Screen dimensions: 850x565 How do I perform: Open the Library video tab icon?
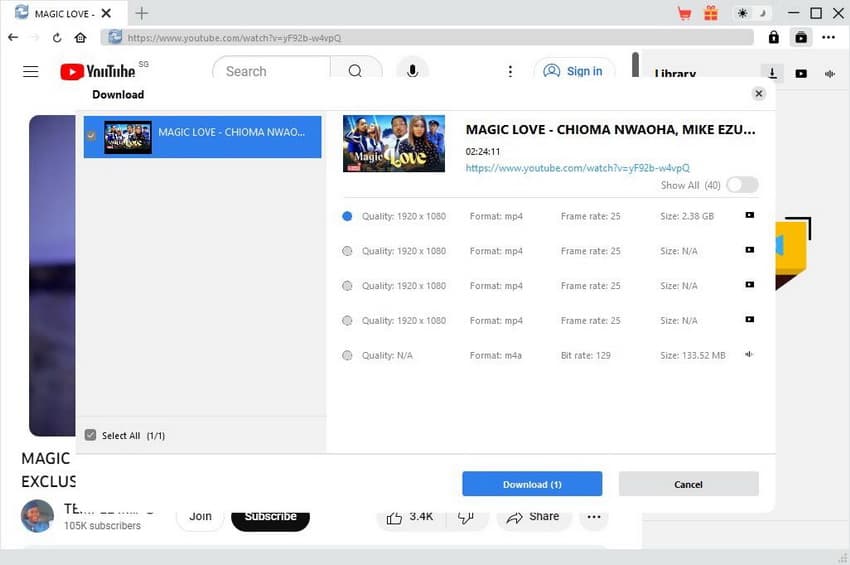(x=801, y=73)
